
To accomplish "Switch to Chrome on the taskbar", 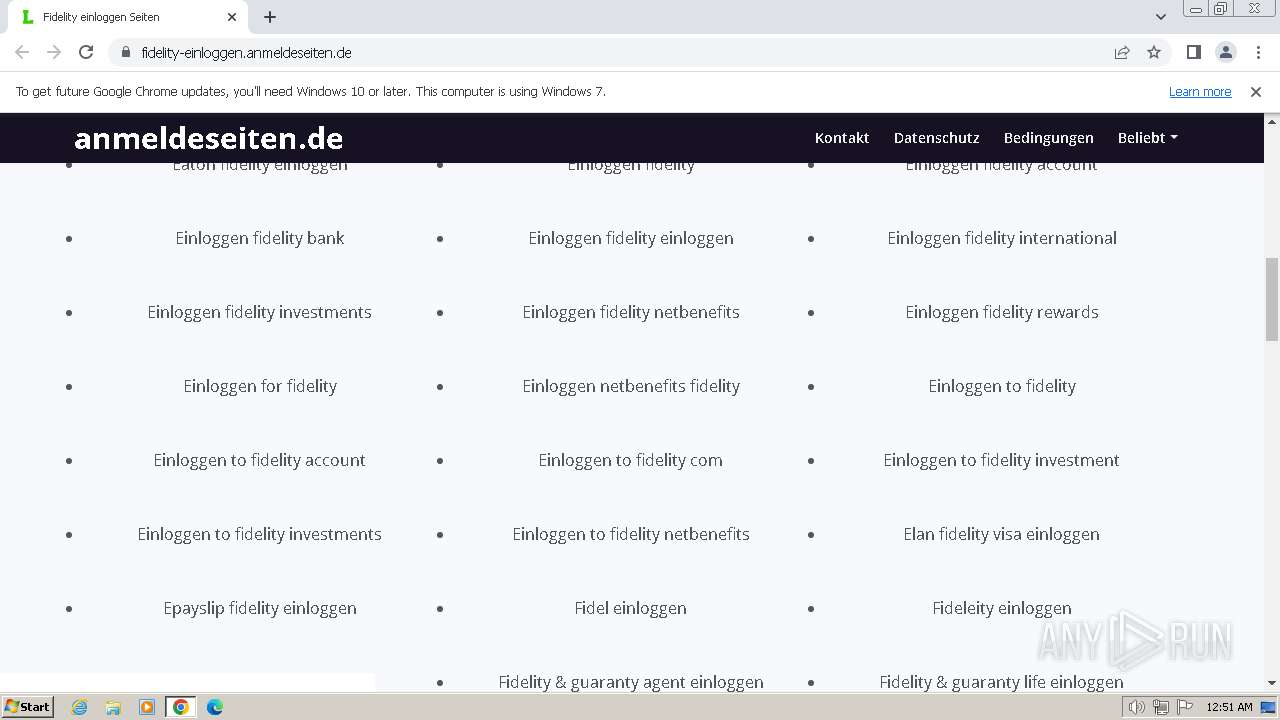I will (181, 707).
